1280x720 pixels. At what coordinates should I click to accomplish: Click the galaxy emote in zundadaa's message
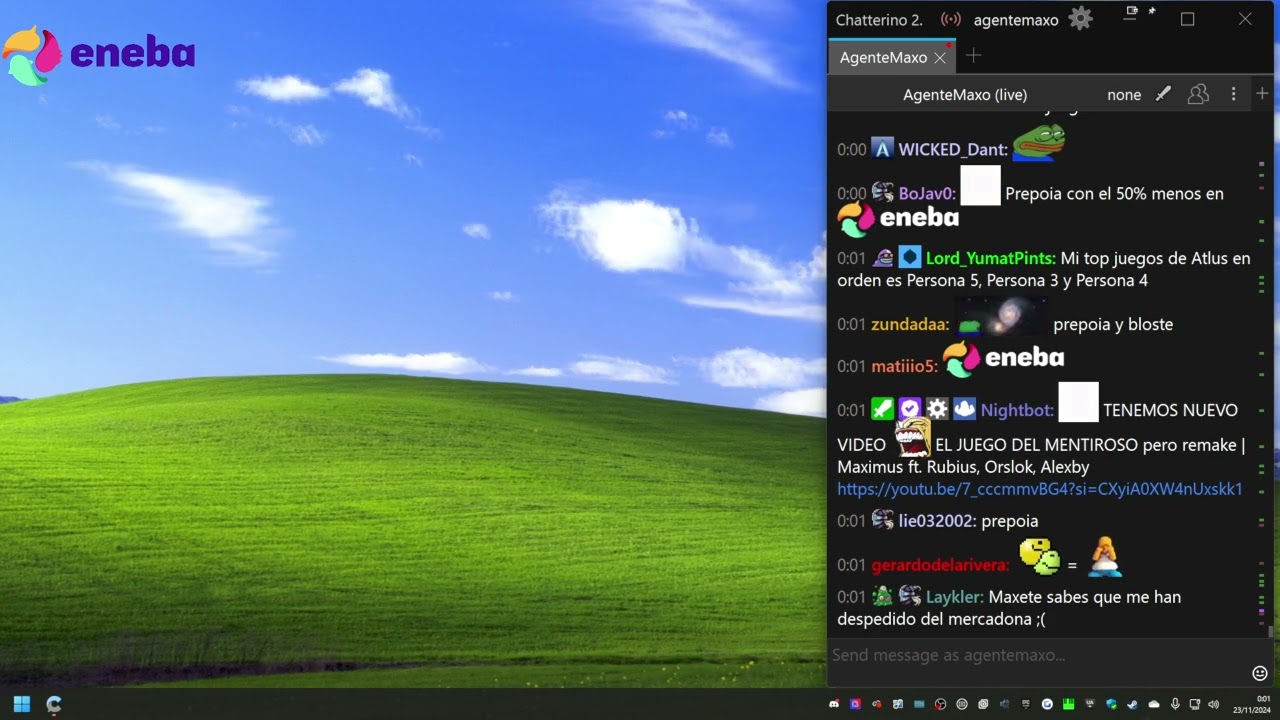coord(1001,317)
